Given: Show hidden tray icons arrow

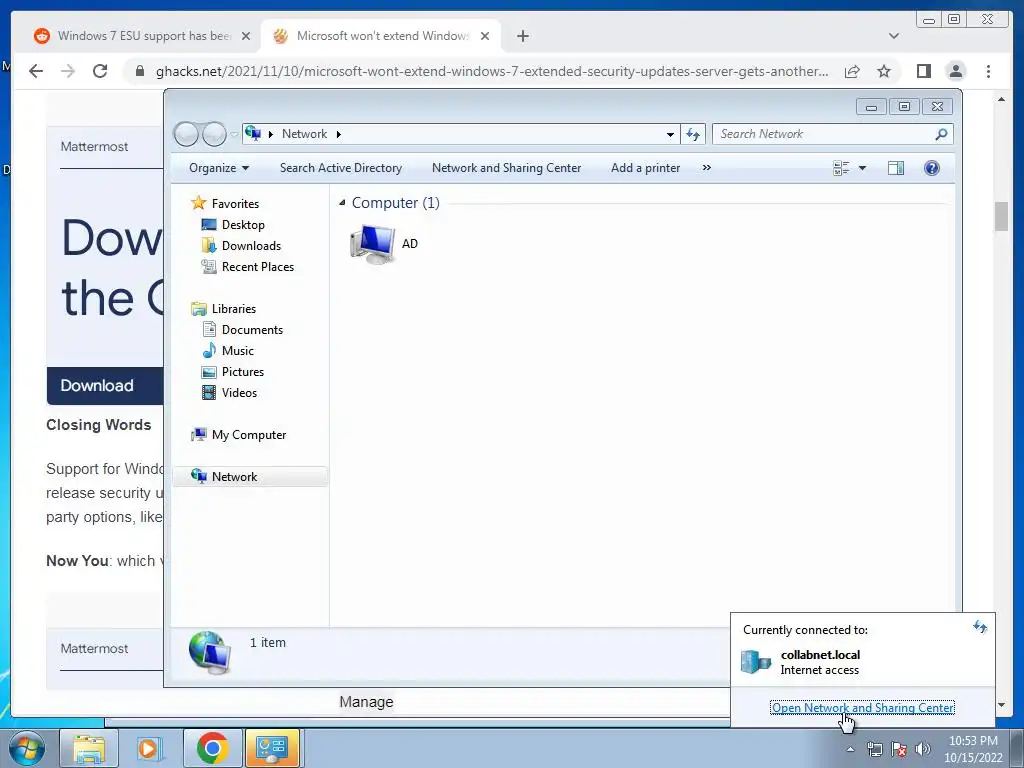Looking at the screenshot, I should pos(850,749).
